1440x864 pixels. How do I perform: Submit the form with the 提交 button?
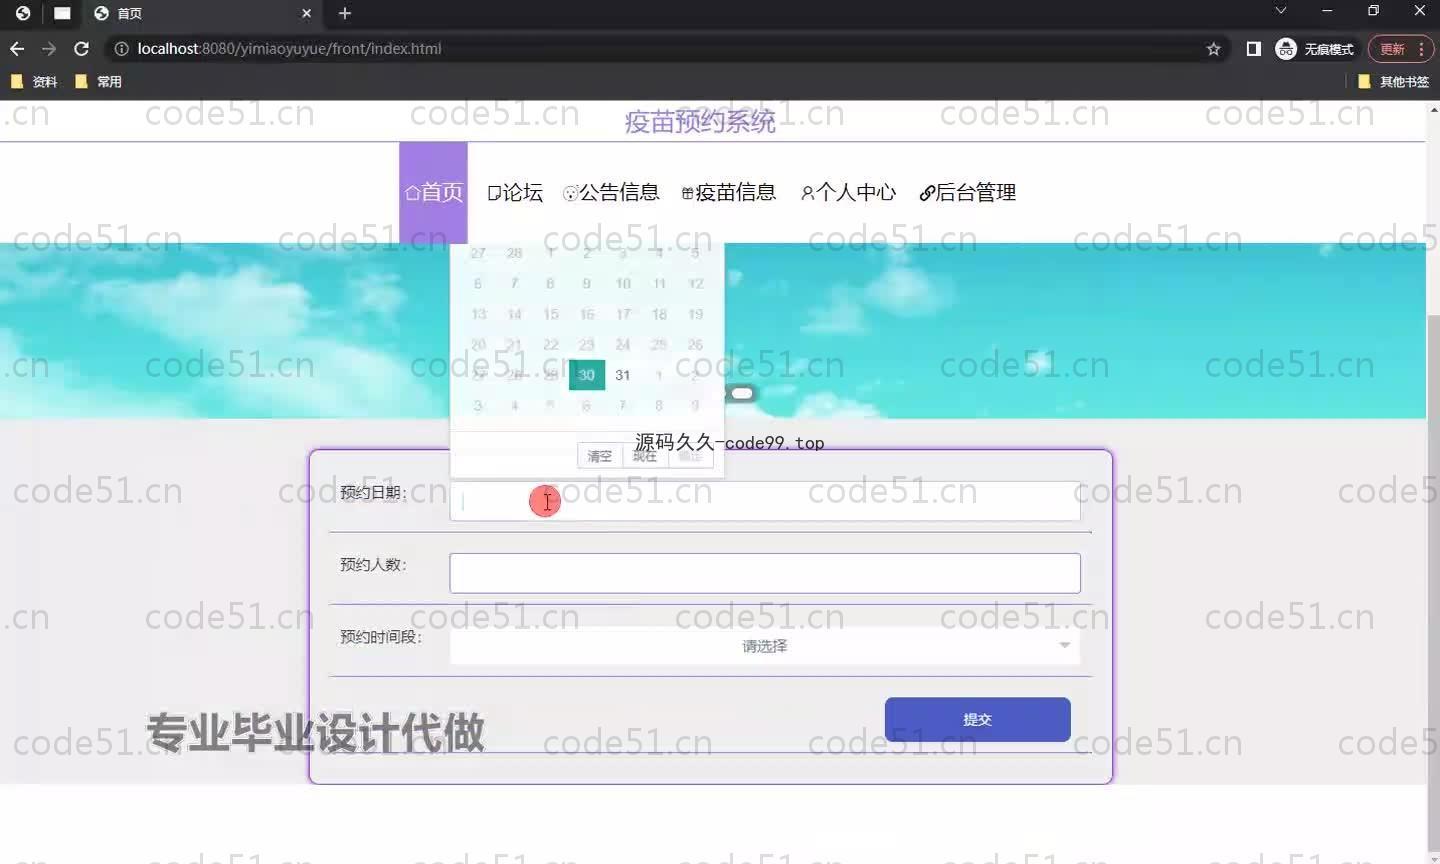[978, 720]
